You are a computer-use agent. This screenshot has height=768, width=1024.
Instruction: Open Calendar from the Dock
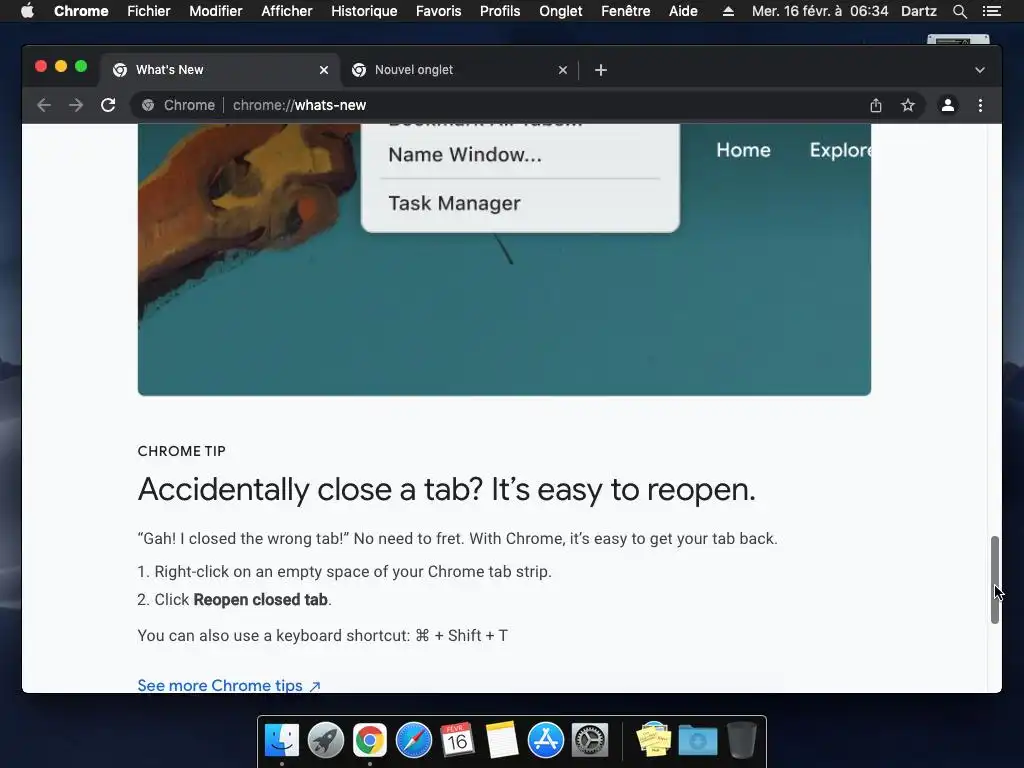pyautogui.click(x=457, y=741)
